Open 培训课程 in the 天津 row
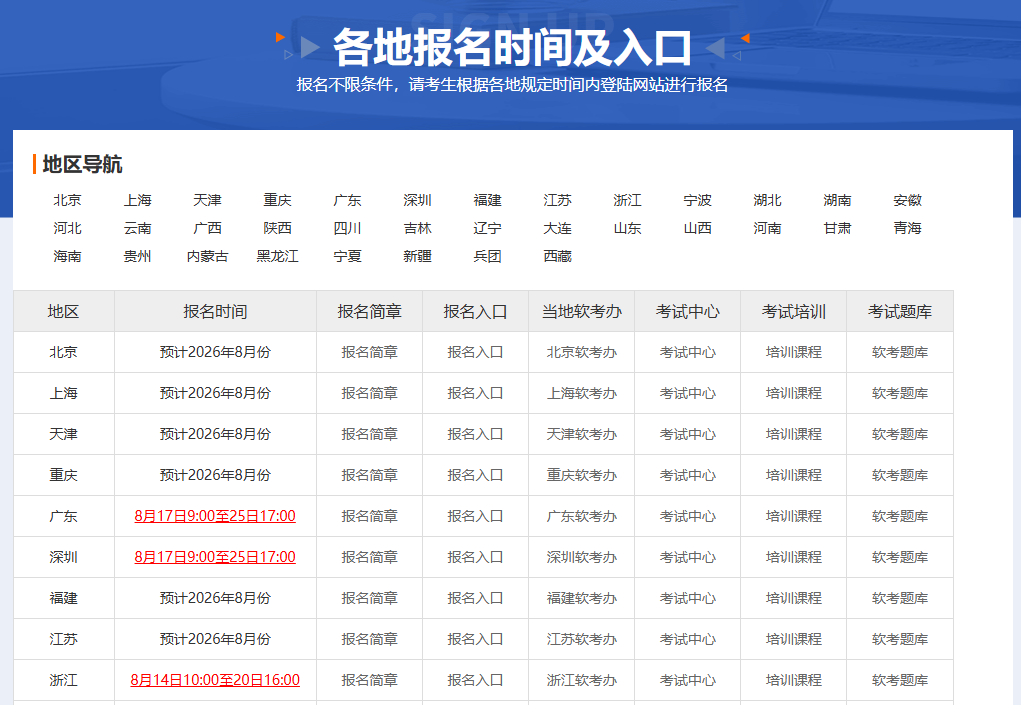1021x705 pixels. [794, 434]
